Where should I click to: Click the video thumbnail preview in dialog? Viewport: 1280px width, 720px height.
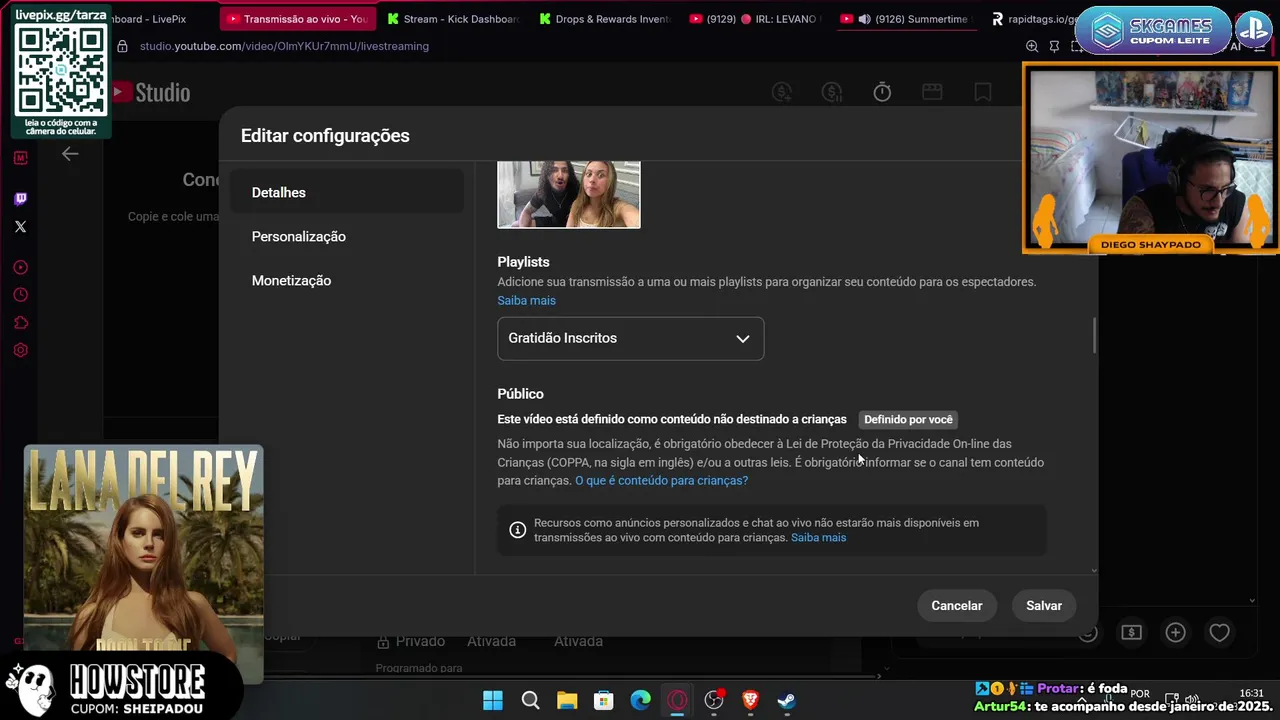point(569,194)
